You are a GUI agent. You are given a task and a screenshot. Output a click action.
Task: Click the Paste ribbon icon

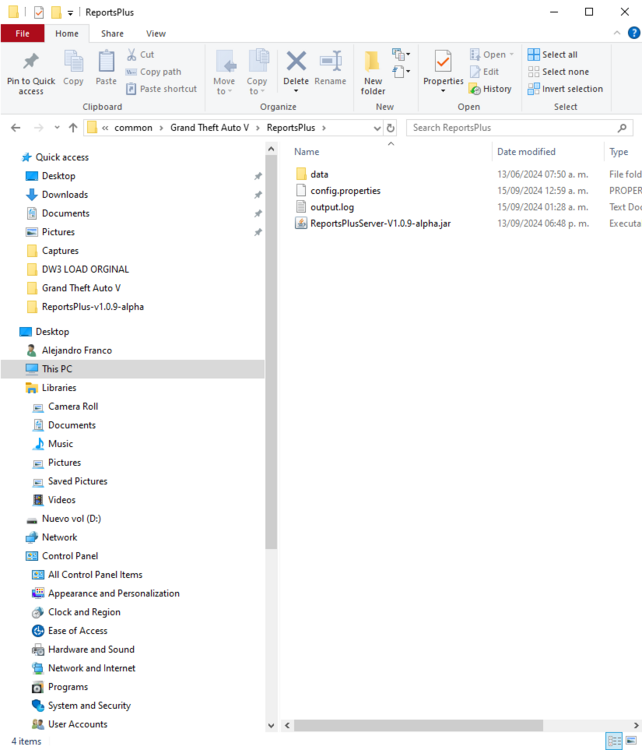point(106,61)
